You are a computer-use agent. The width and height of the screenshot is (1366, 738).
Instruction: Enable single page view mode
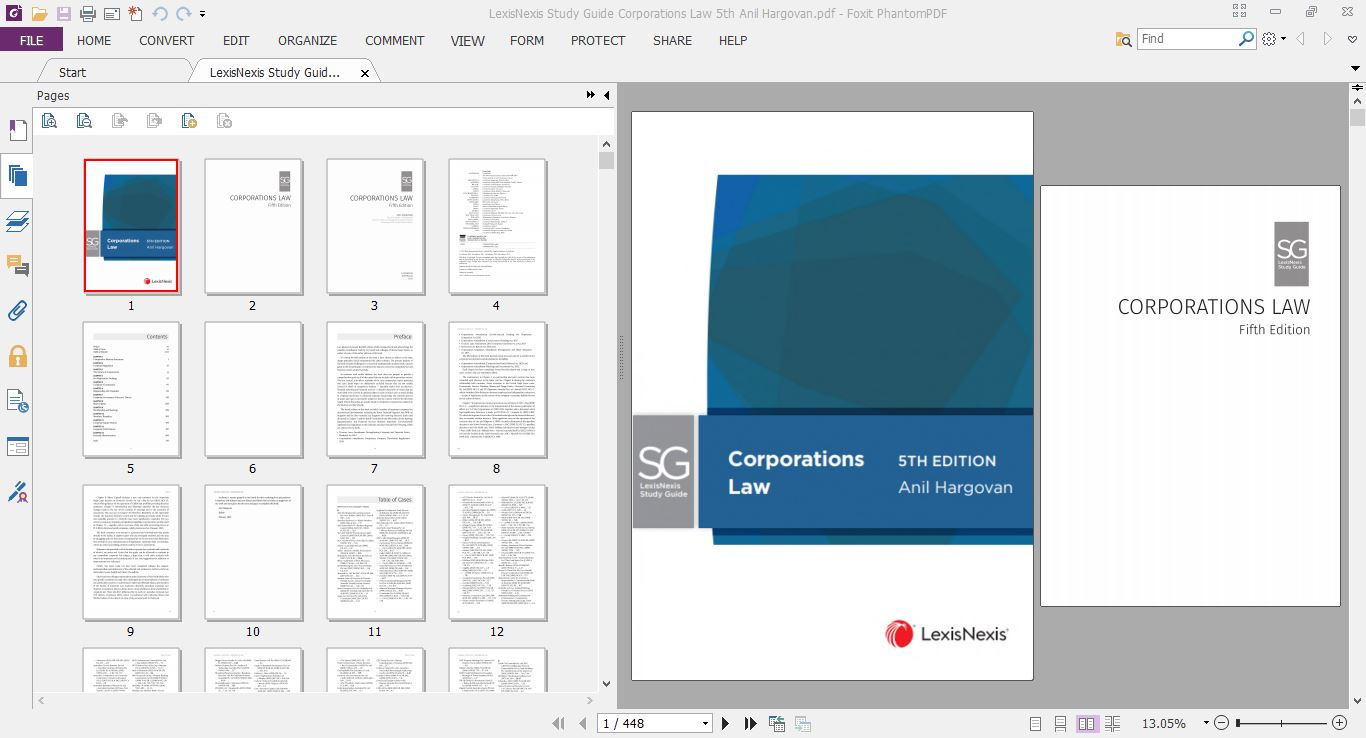click(x=1035, y=723)
